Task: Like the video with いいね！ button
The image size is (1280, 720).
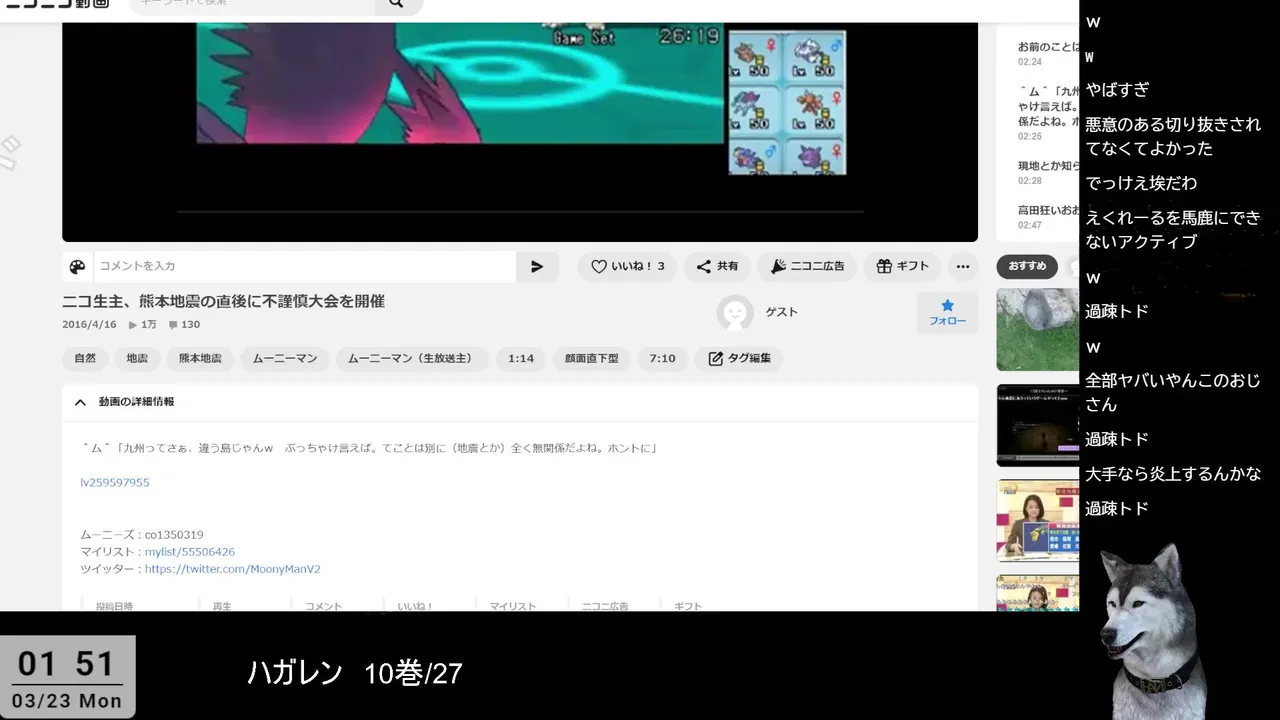Action: point(628,267)
